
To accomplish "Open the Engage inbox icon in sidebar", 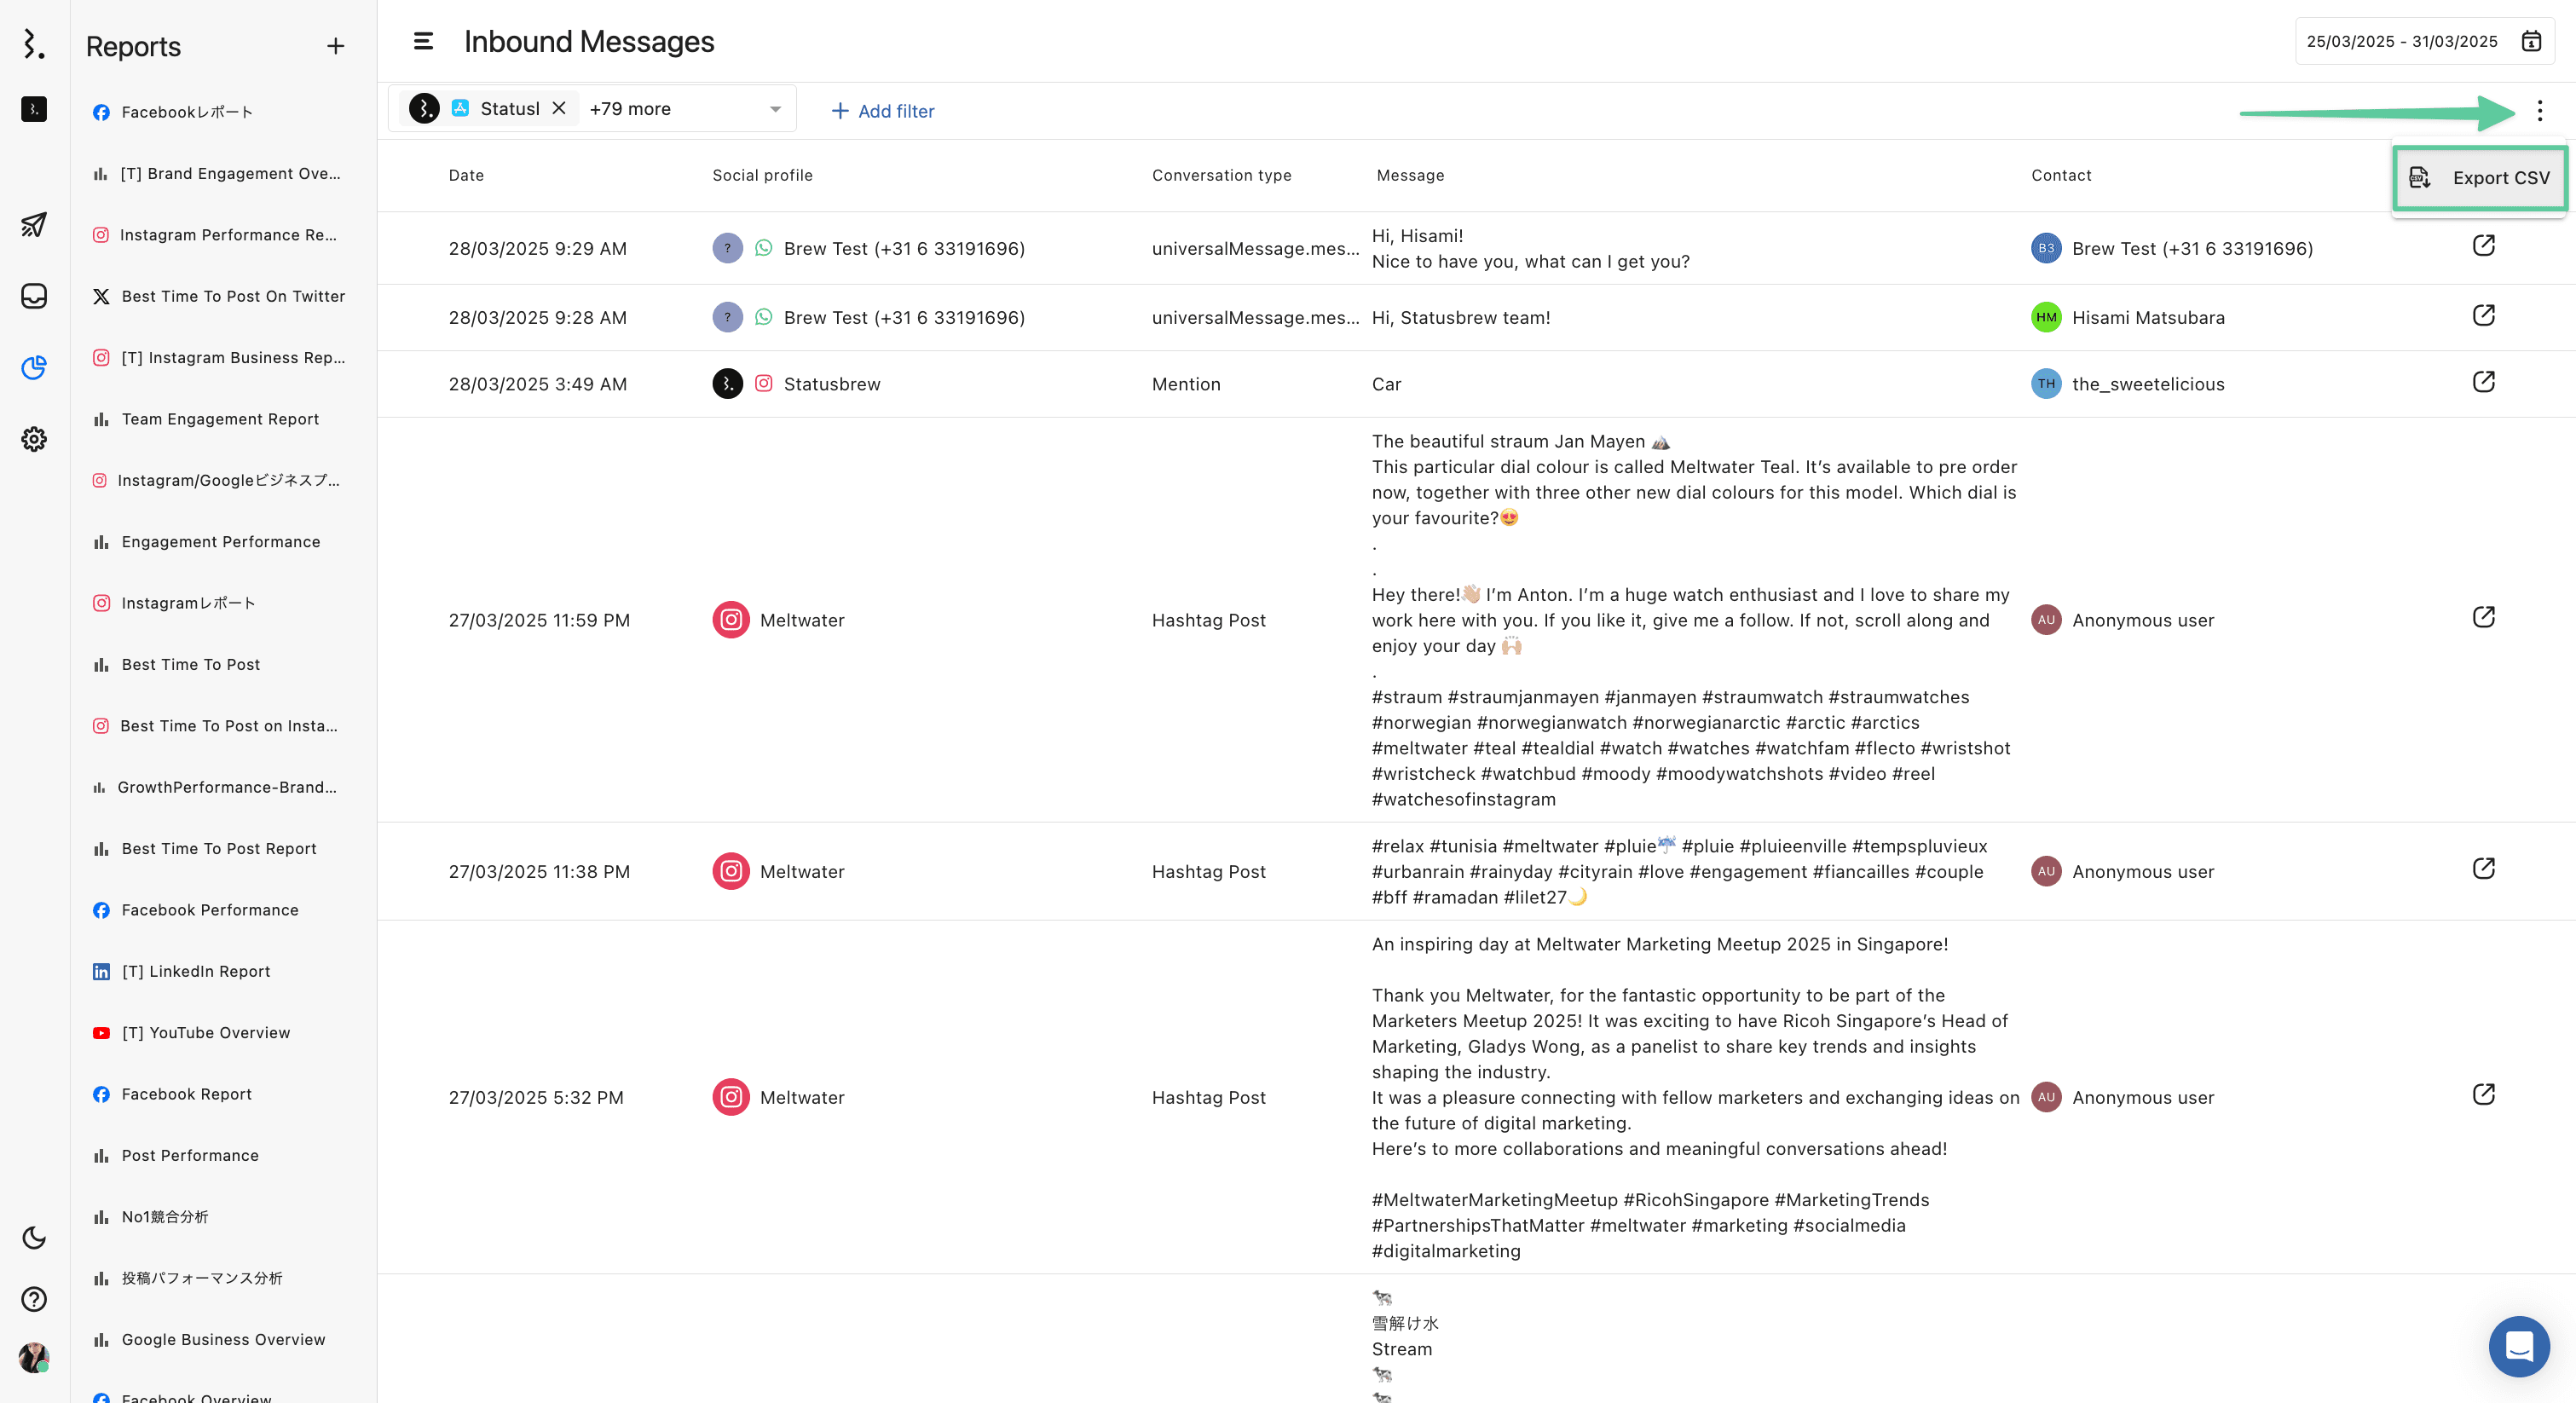I will pos(34,296).
